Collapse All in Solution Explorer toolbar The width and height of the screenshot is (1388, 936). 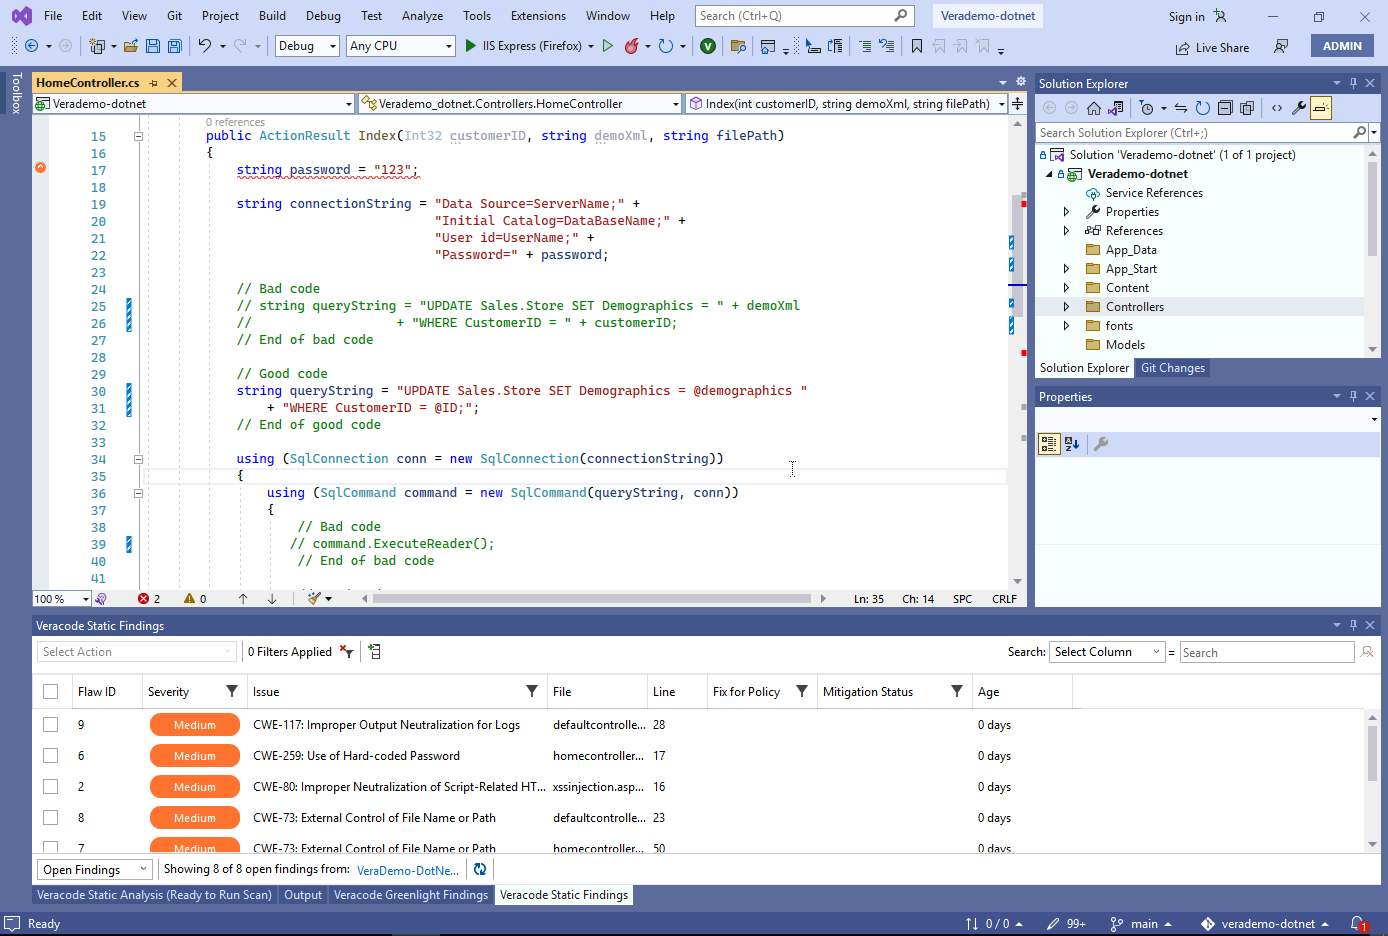click(x=1225, y=108)
